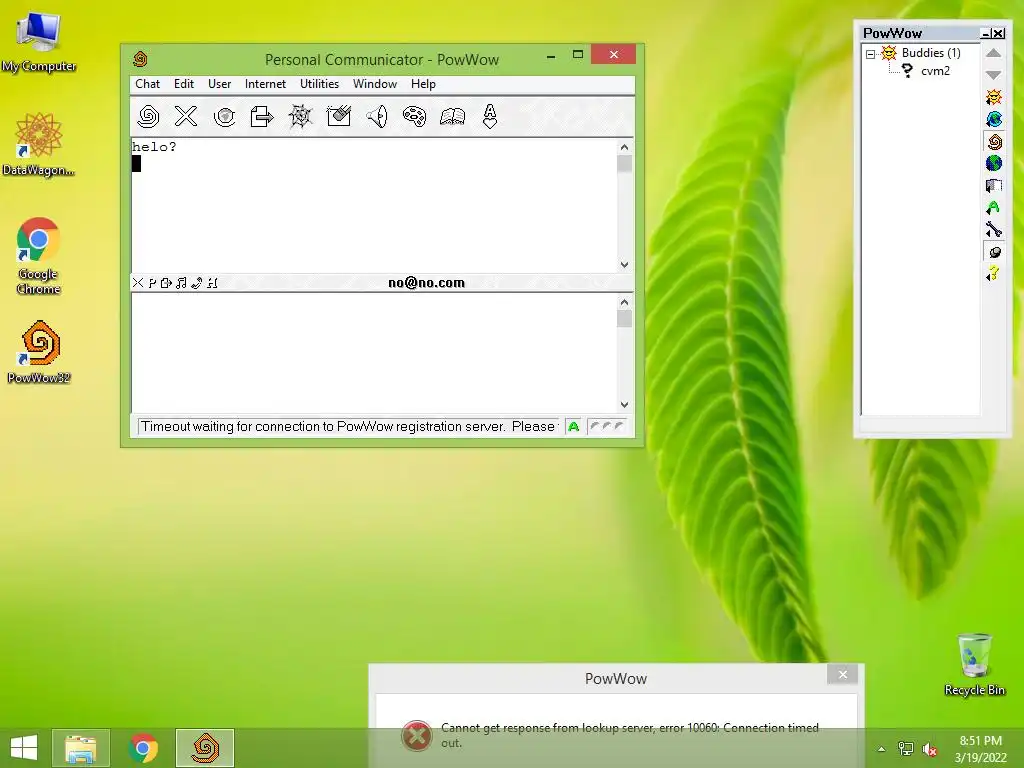Click upper chat pane scroll down arrow

[624, 264]
